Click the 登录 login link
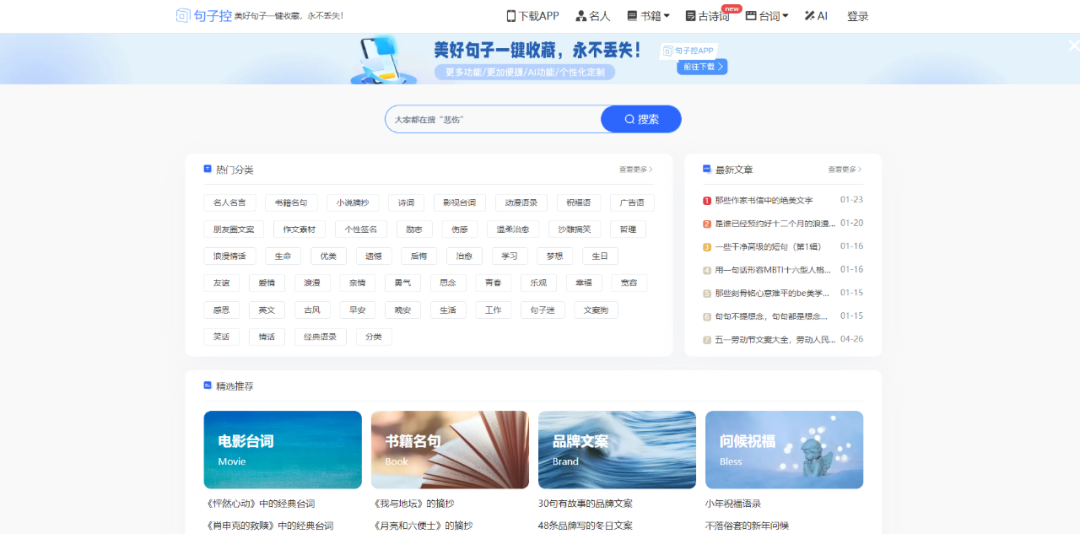 (x=858, y=16)
